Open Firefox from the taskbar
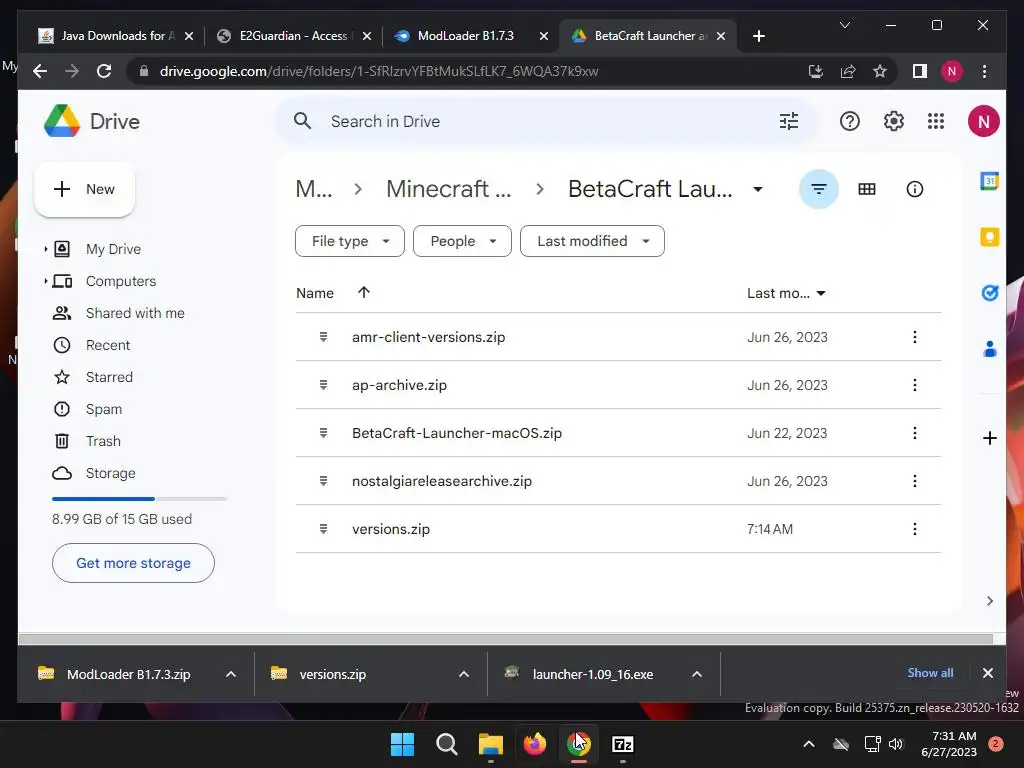The image size is (1024, 768). pos(534,744)
